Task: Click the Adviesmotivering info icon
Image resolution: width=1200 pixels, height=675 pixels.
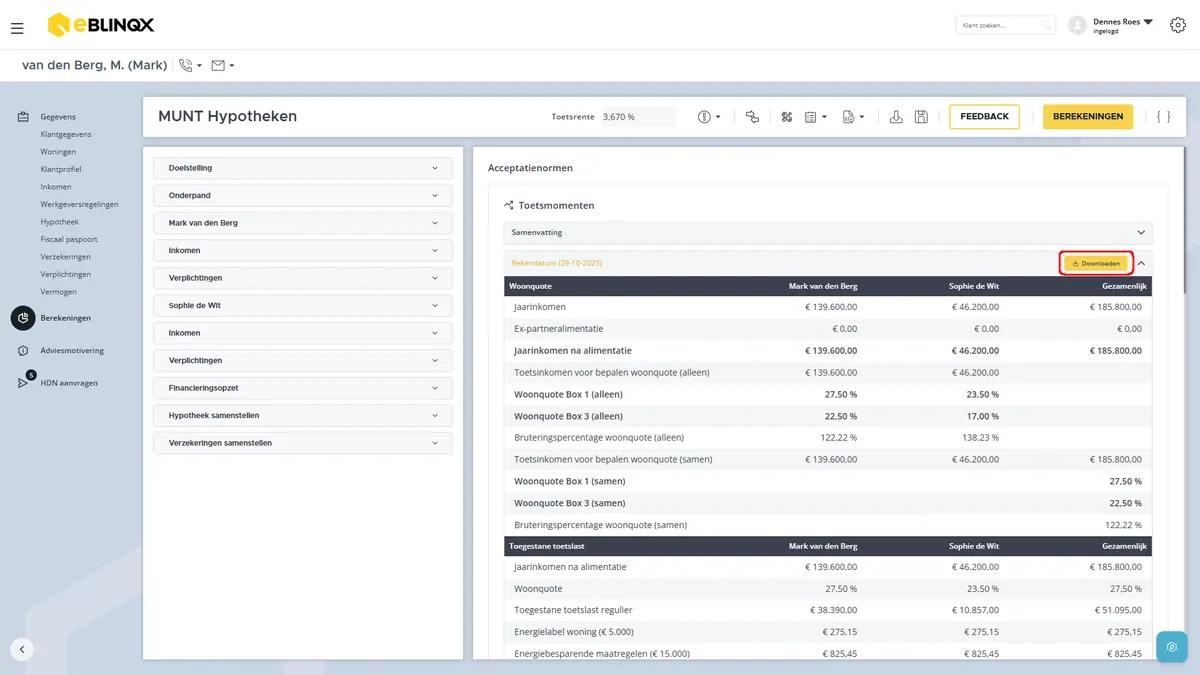Action: click(23, 351)
